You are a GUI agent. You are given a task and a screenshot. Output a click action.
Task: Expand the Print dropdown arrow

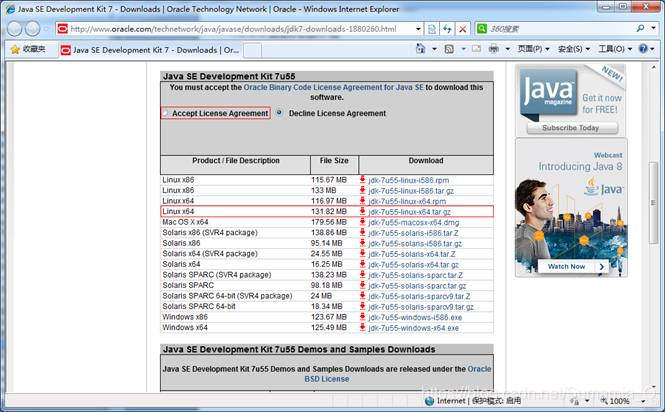point(508,49)
